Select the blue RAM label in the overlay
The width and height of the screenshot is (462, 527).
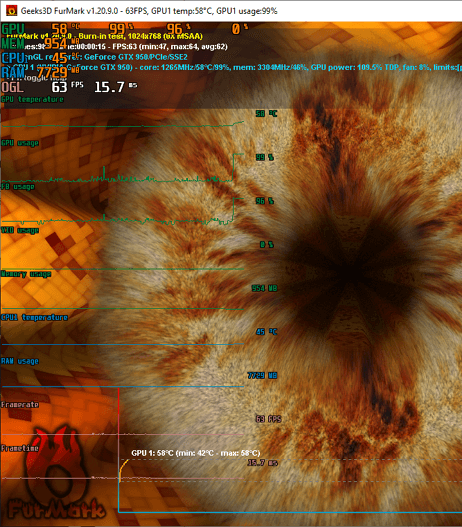13,72
